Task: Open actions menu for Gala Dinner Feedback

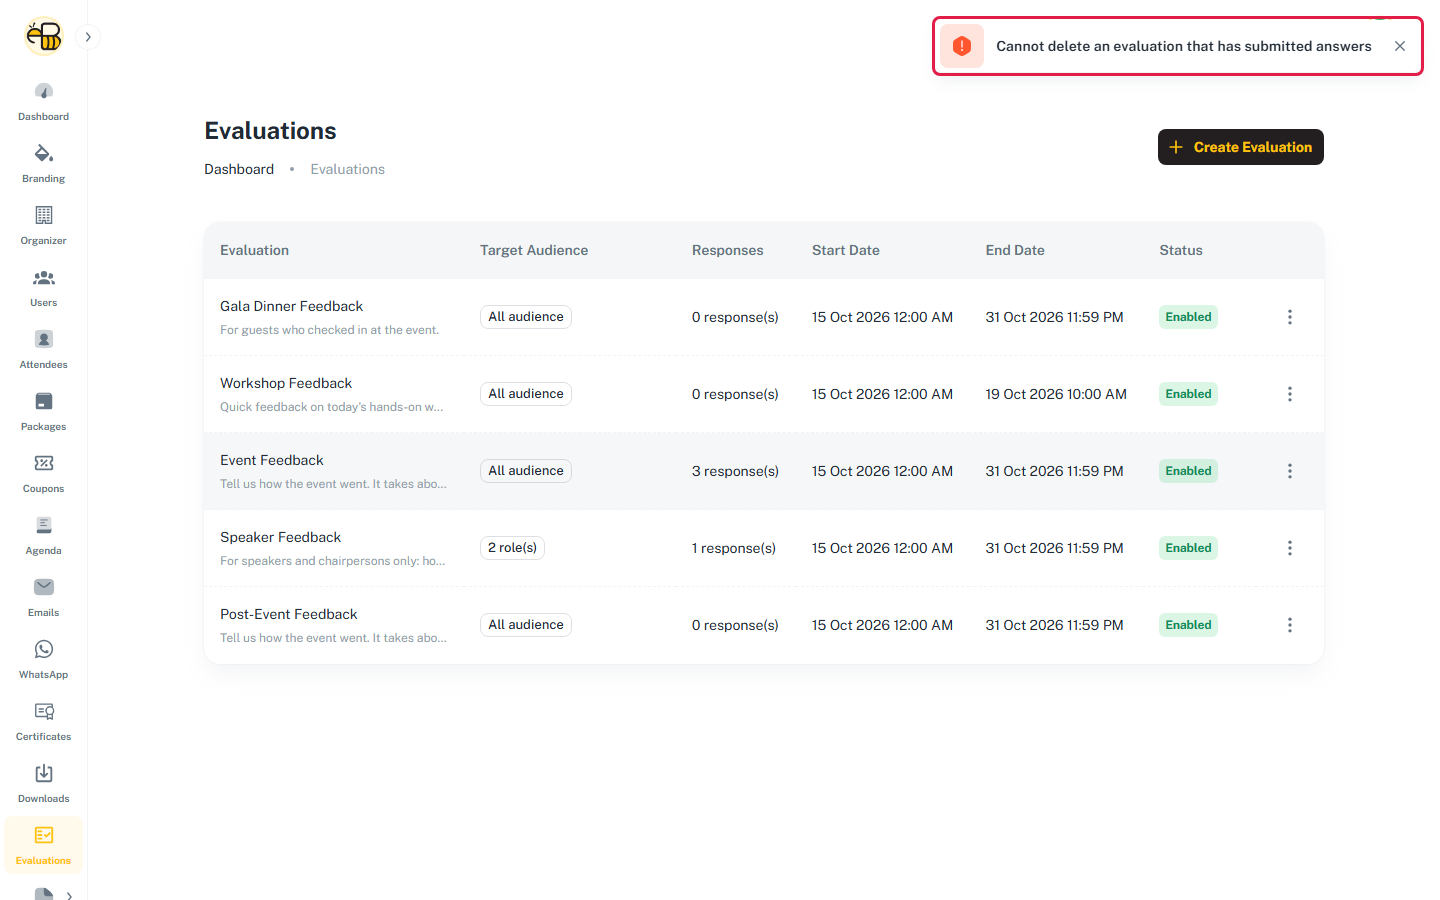Action: coord(1290,317)
